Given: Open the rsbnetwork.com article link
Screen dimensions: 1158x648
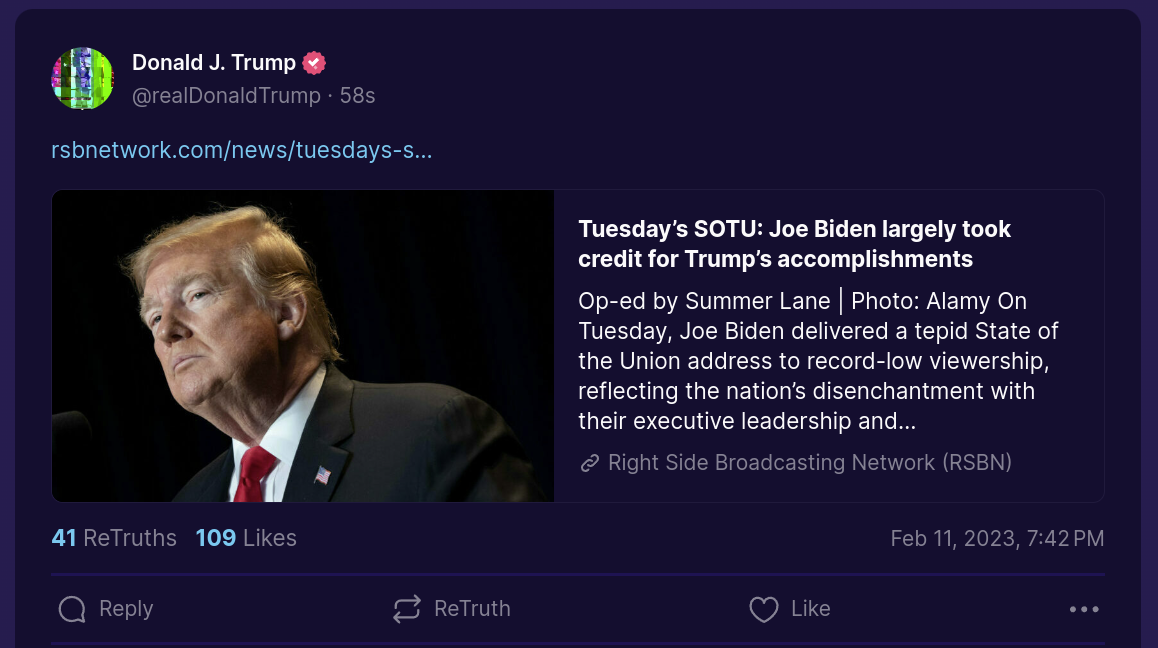Looking at the screenshot, I should pyautogui.click(x=241, y=150).
